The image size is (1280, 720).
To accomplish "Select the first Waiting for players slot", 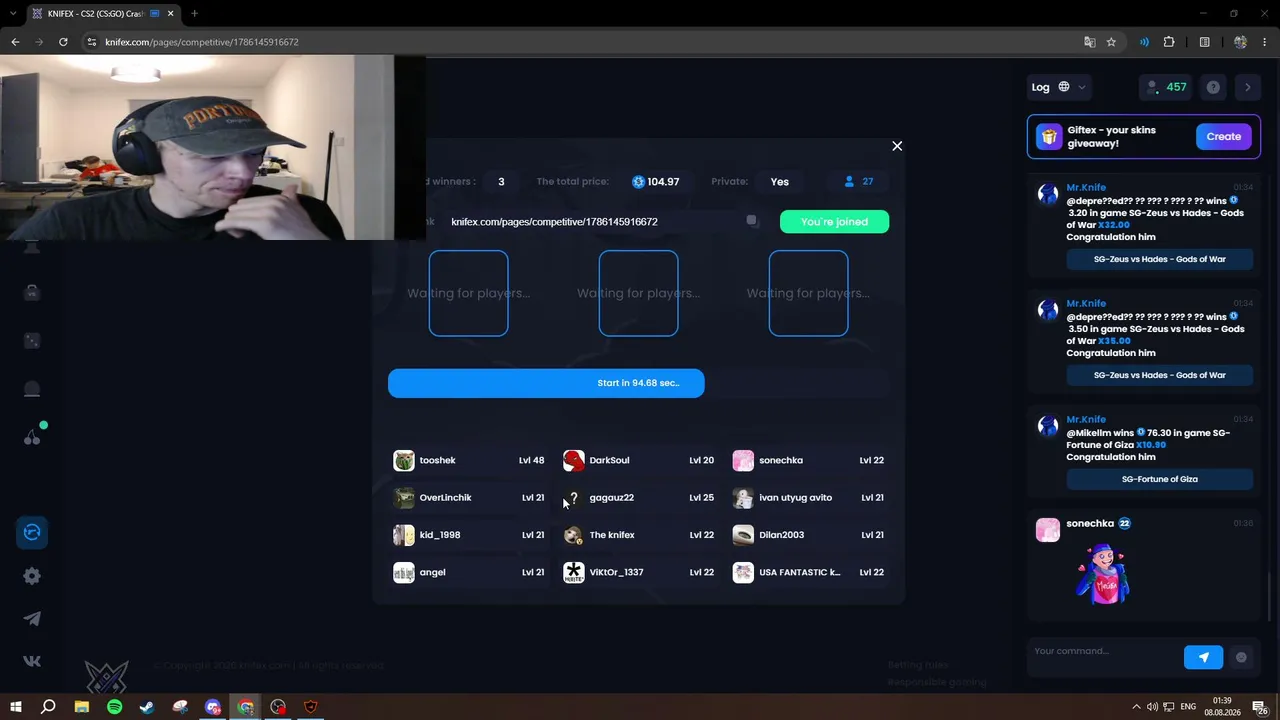I will (x=469, y=293).
